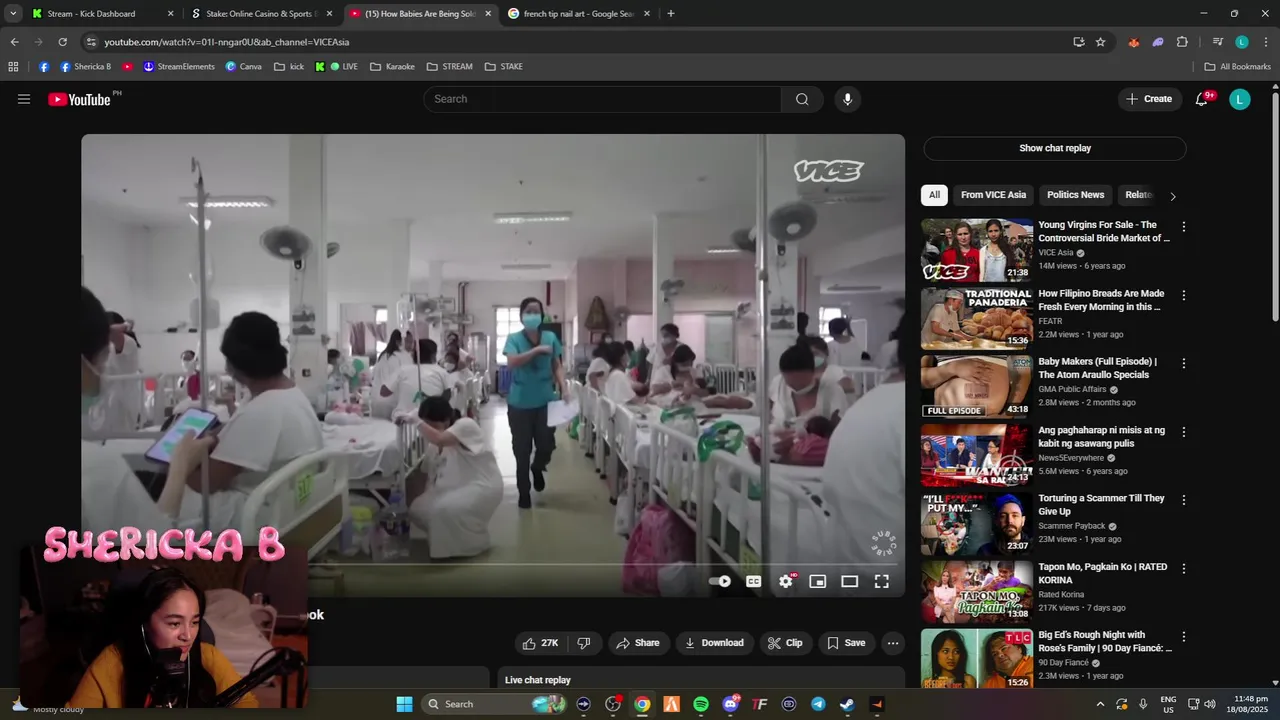The width and height of the screenshot is (1280, 720).
Task: Open Chrome's three-dot menu
Action: (1266, 42)
